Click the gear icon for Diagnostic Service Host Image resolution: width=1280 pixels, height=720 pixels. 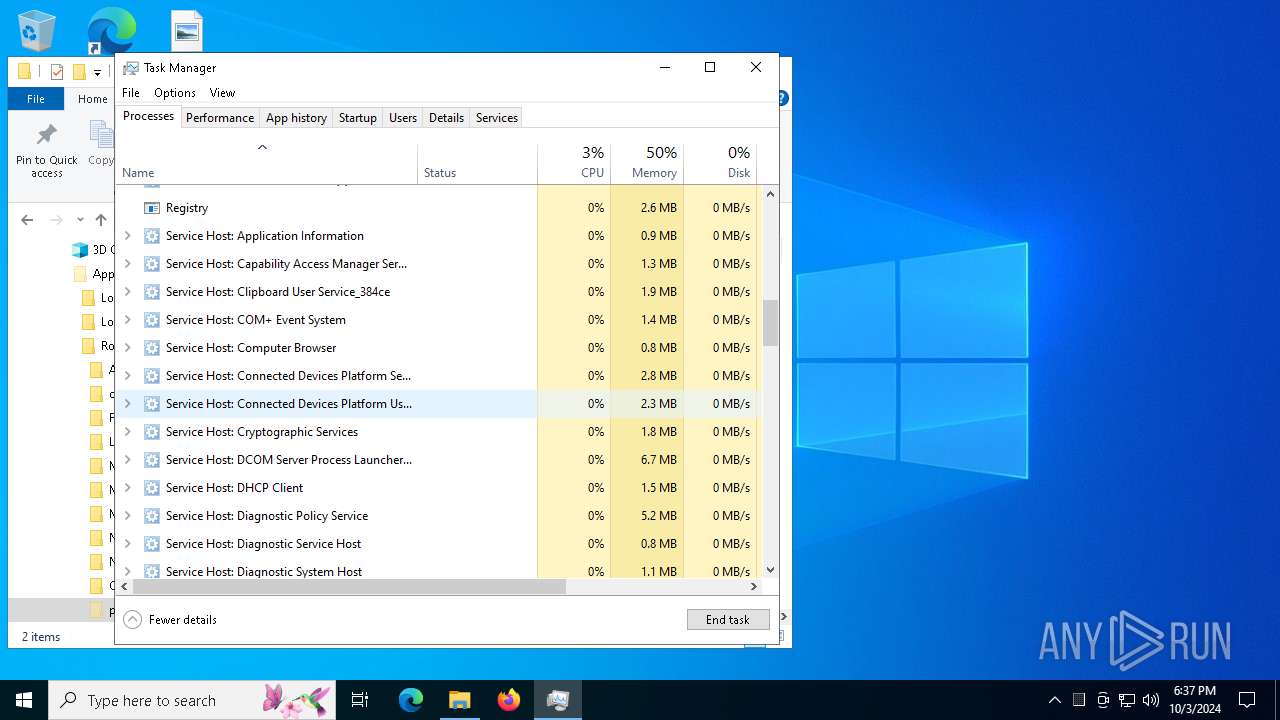click(x=152, y=544)
